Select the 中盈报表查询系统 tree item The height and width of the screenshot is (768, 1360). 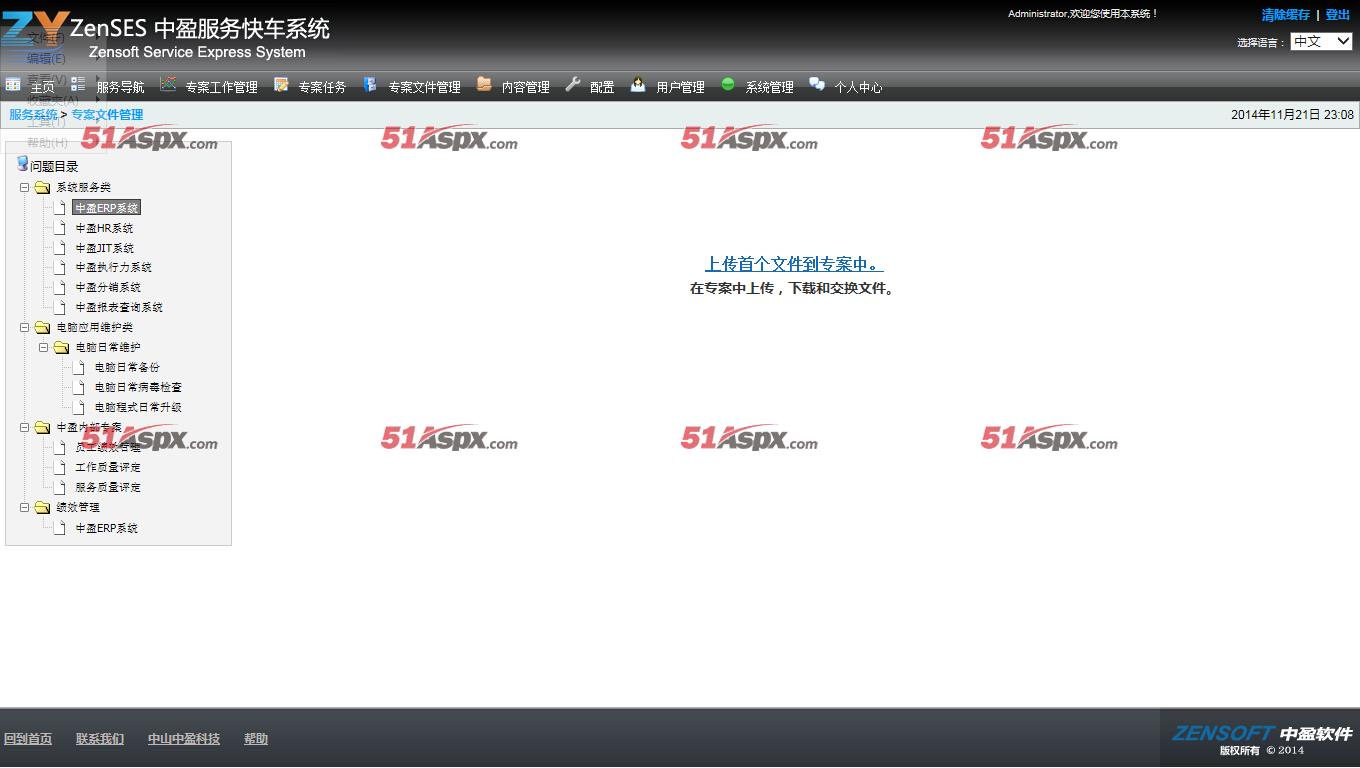[119, 307]
